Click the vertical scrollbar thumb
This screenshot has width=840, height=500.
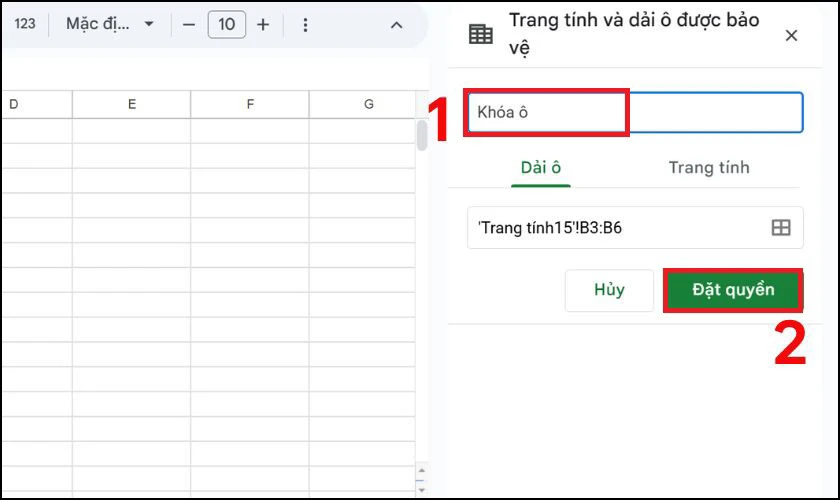[422, 136]
